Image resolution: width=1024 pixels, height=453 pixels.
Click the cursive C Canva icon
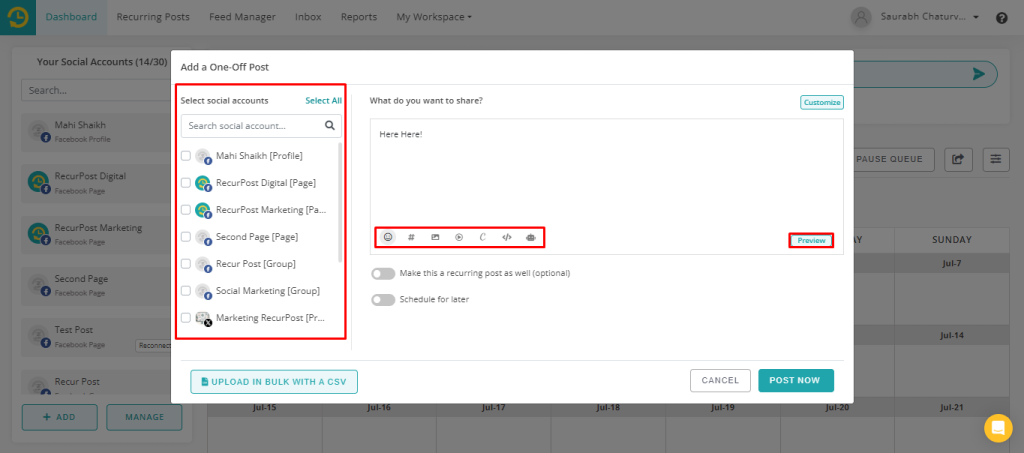click(483, 238)
